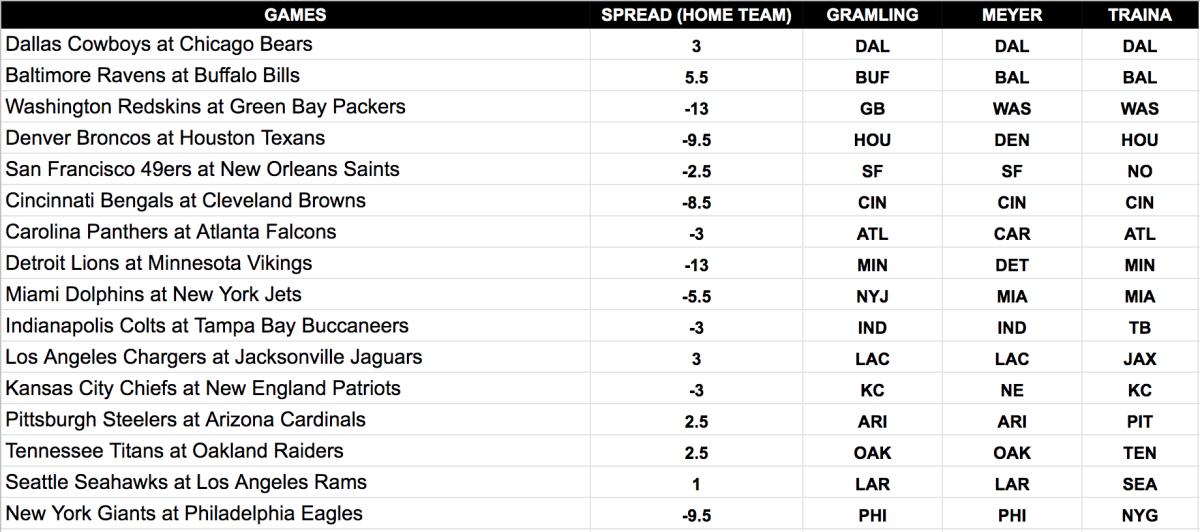1200x532 pixels.
Task: Click the Baltimore Ravens at Buffalo Bills row
Action: click(x=153, y=76)
